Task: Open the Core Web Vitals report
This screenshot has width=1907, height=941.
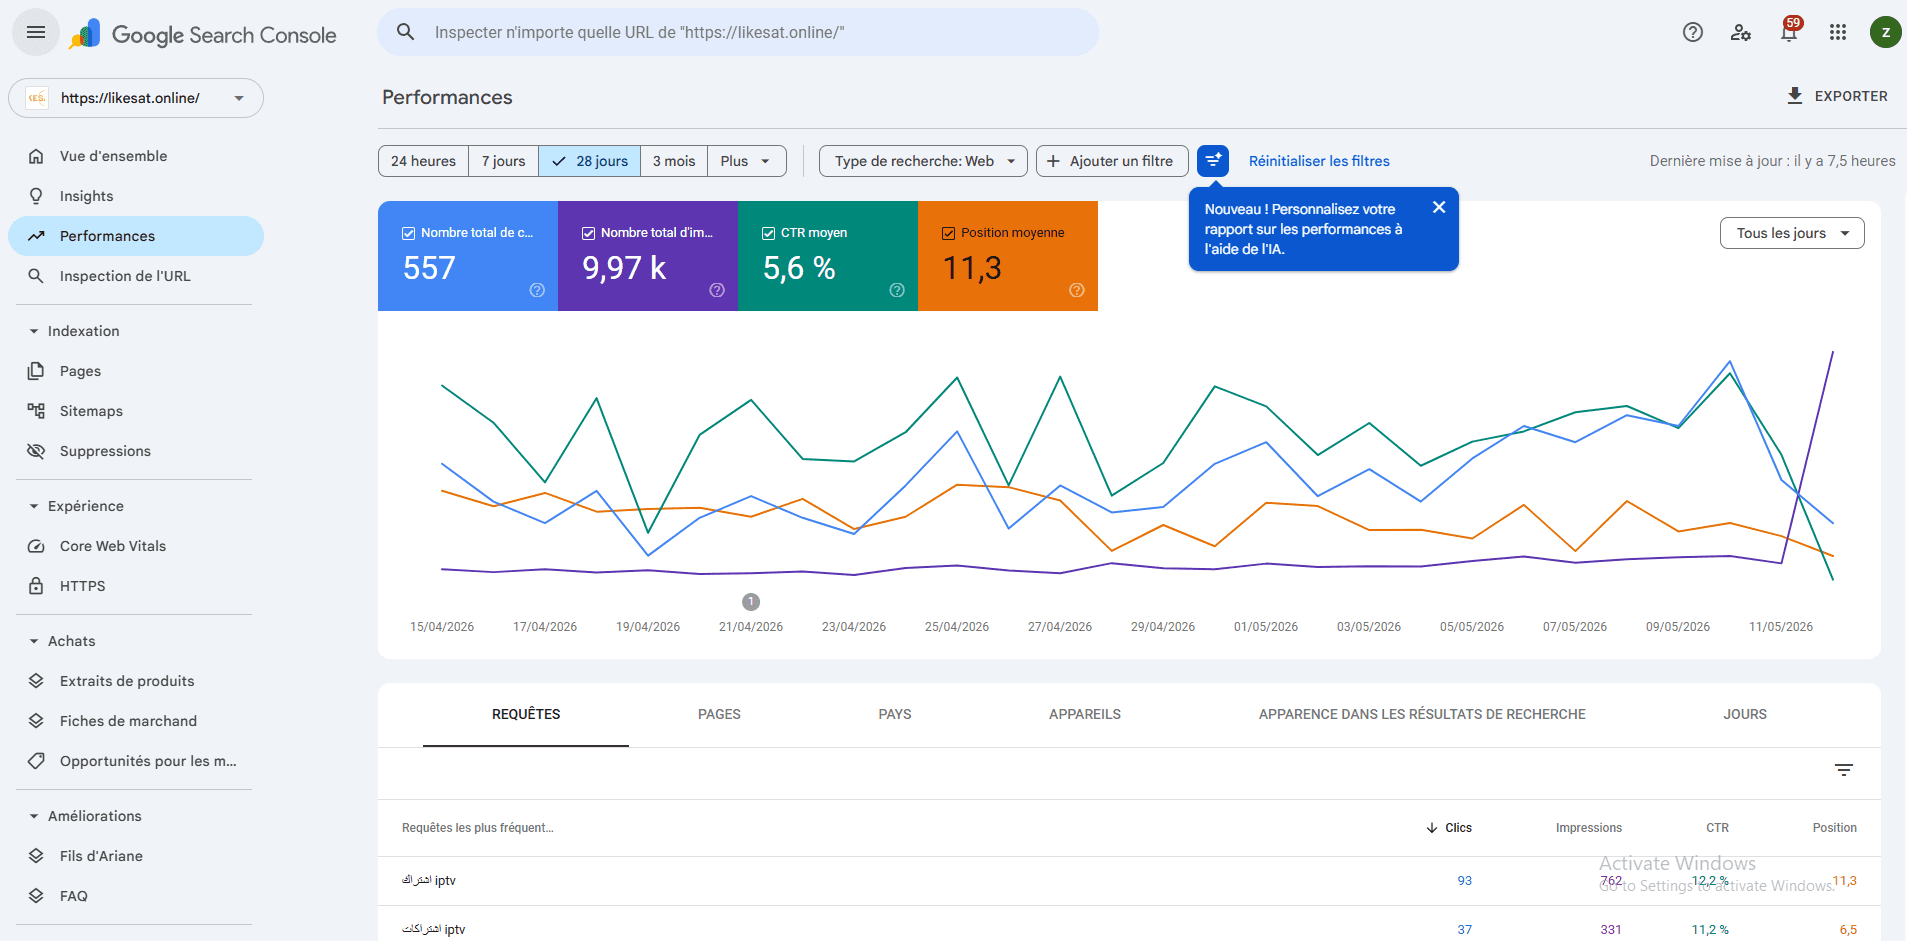Action: point(112,546)
